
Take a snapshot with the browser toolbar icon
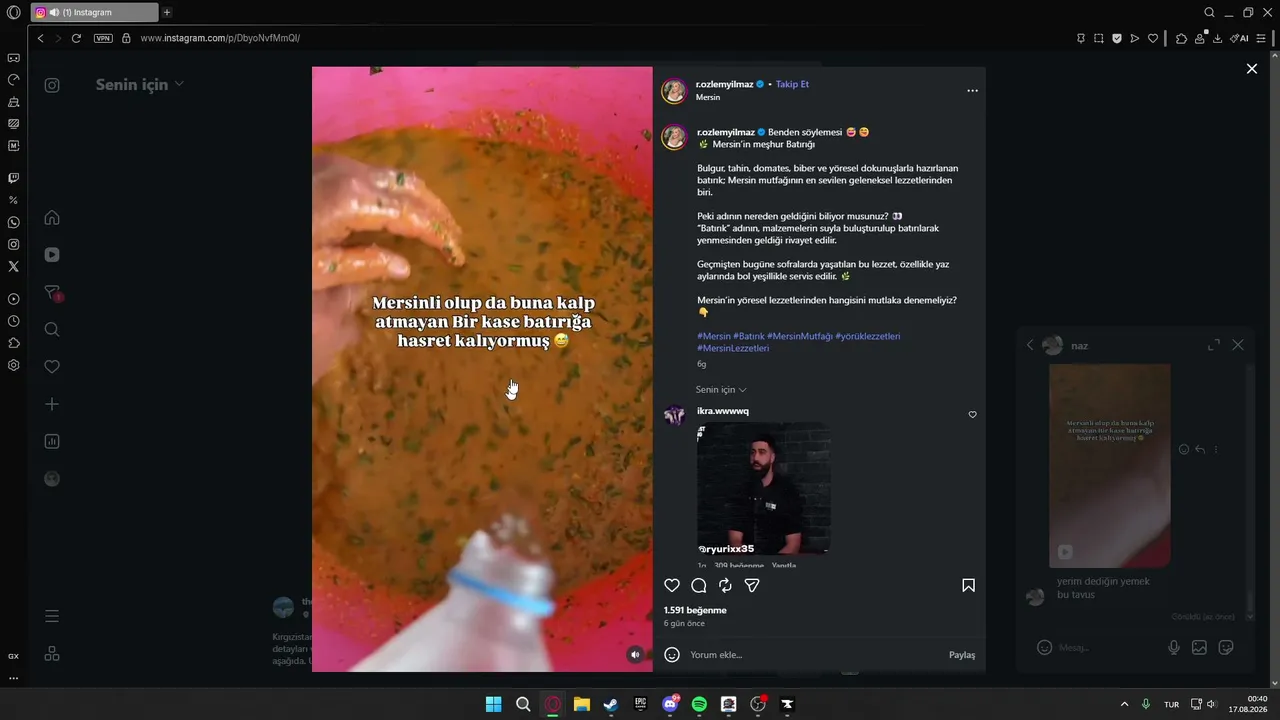pyautogui.click(x=1098, y=38)
